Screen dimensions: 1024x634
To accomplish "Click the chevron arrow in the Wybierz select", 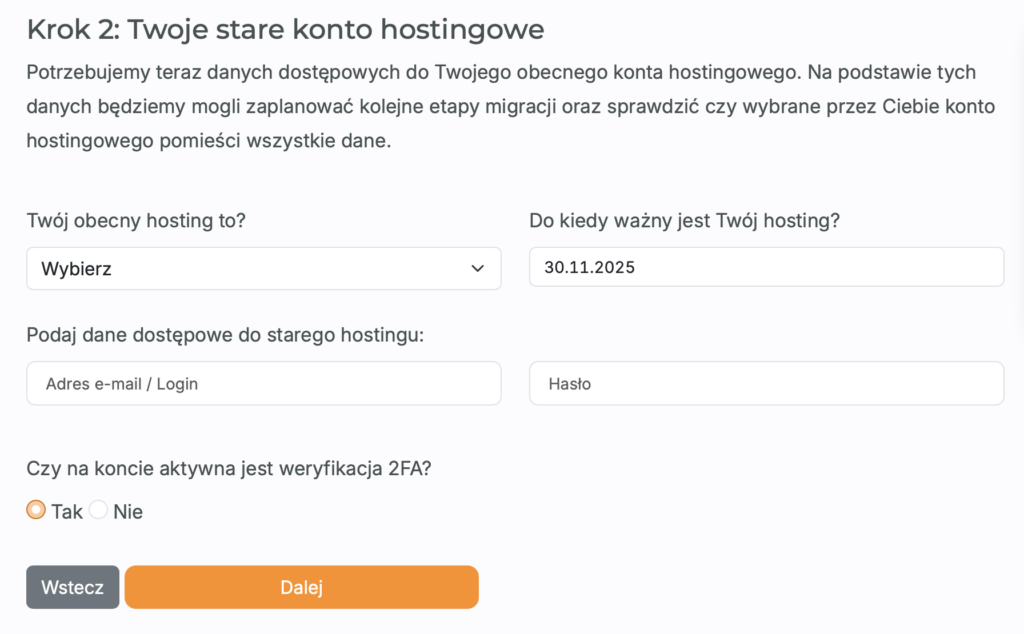I will point(476,268).
